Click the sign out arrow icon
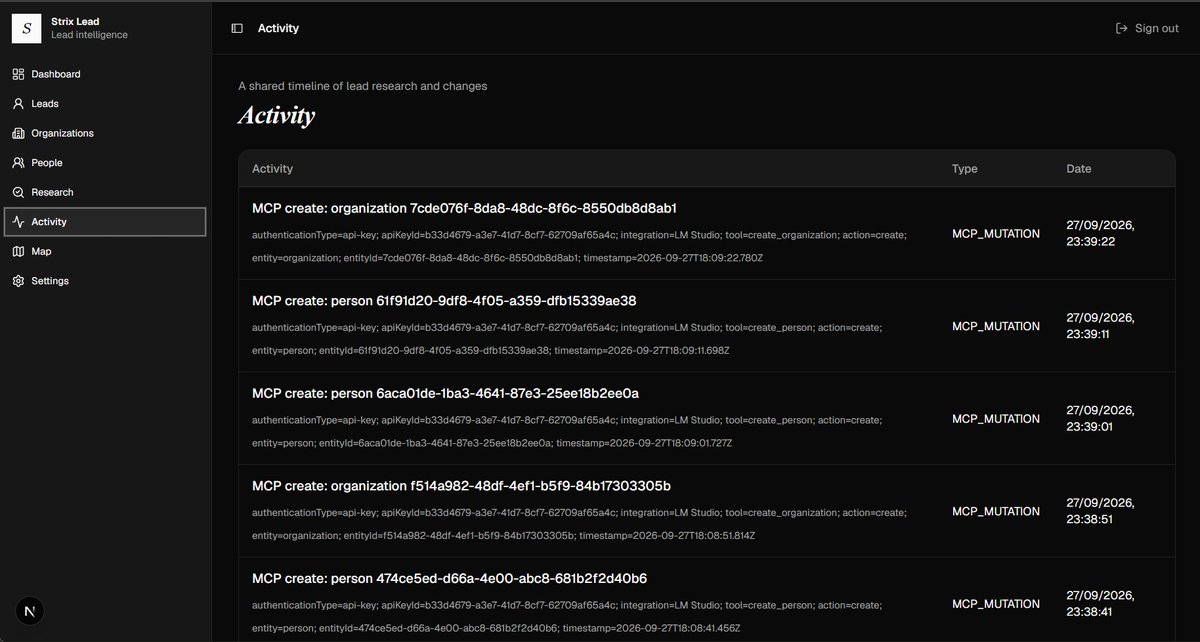The height and width of the screenshot is (642, 1200). [1122, 28]
